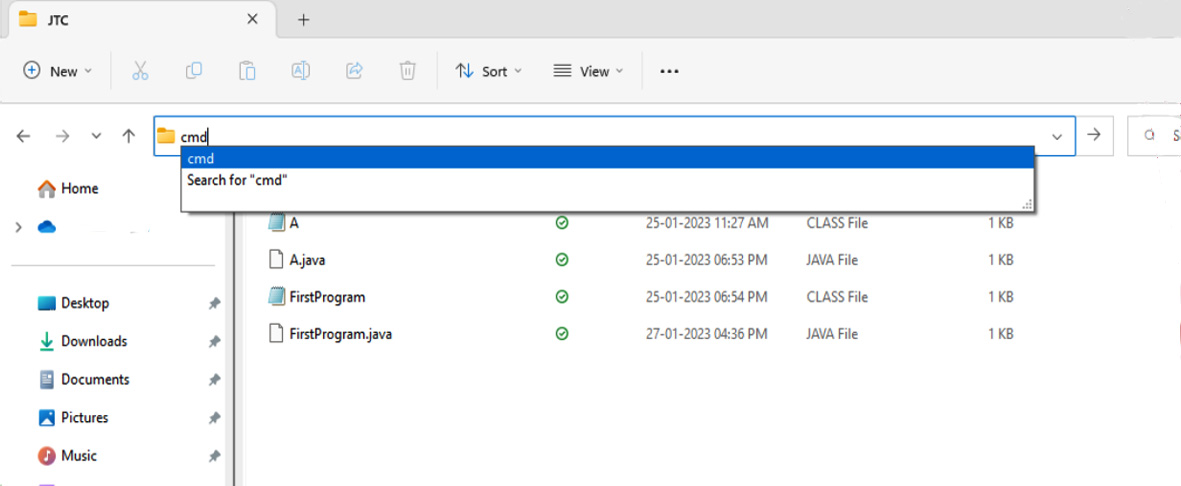
Task: Open the View layout dropdown
Action: [588, 71]
